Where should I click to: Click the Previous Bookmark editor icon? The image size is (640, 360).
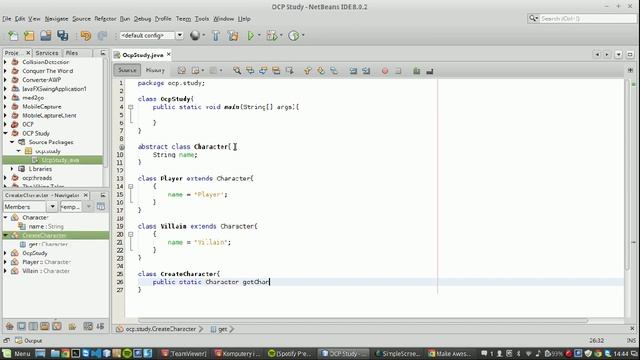click(308, 71)
